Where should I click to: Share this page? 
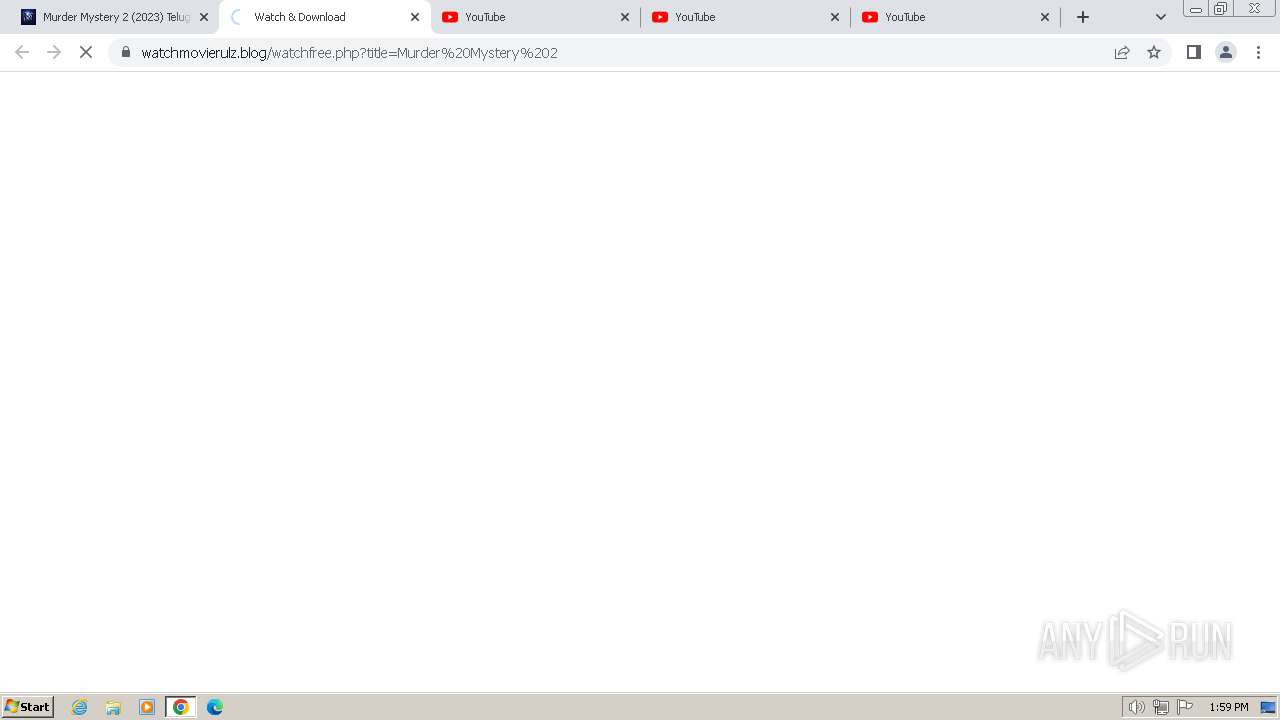click(x=1122, y=52)
